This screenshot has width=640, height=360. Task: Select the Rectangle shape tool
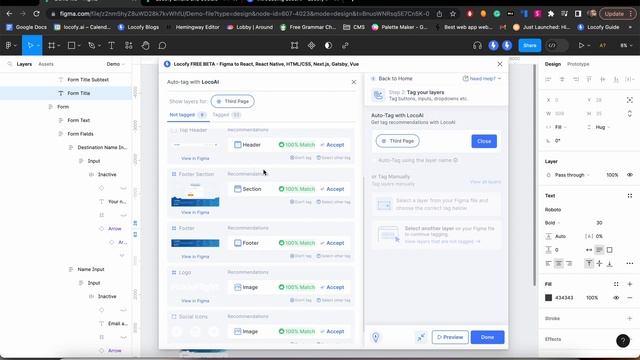click(71, 46)
